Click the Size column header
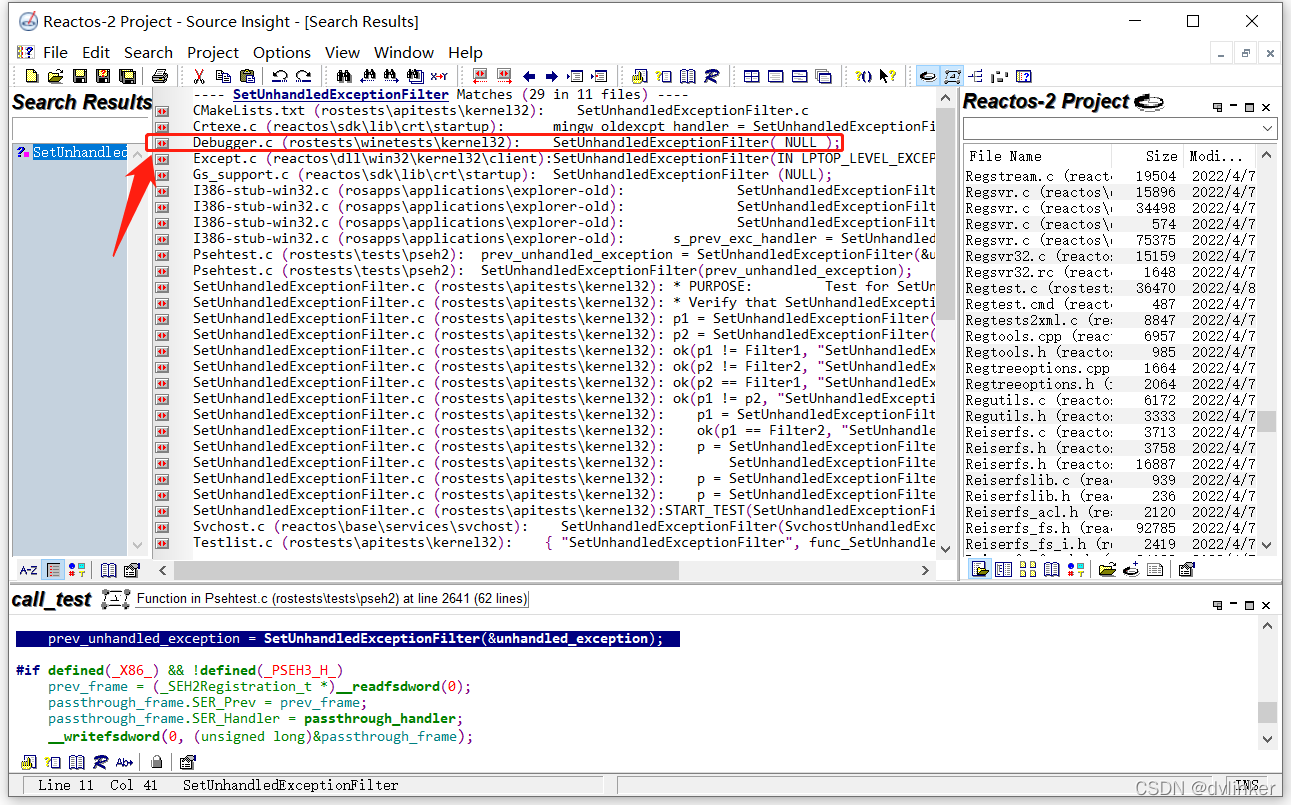Viewport: 1291px width, 805px height. (x=1161, y=156)
